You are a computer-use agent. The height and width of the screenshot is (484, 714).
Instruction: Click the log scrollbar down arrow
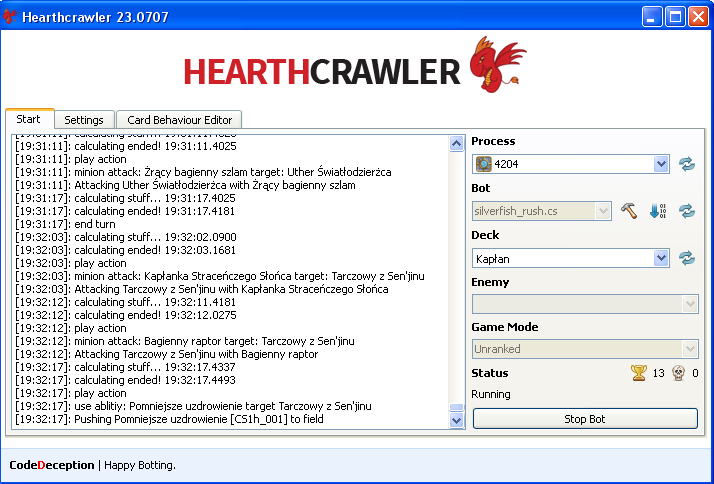pyautogui.click(x=456, y=420)
